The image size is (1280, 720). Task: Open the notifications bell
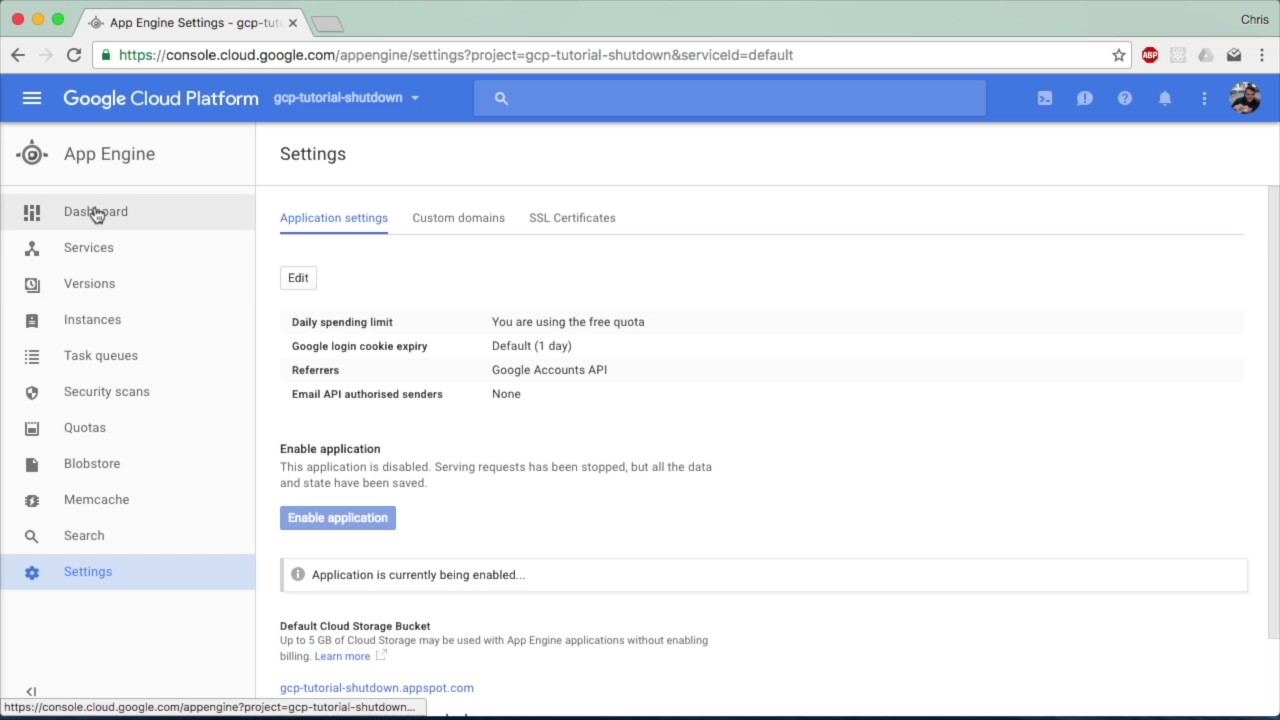1165,98
